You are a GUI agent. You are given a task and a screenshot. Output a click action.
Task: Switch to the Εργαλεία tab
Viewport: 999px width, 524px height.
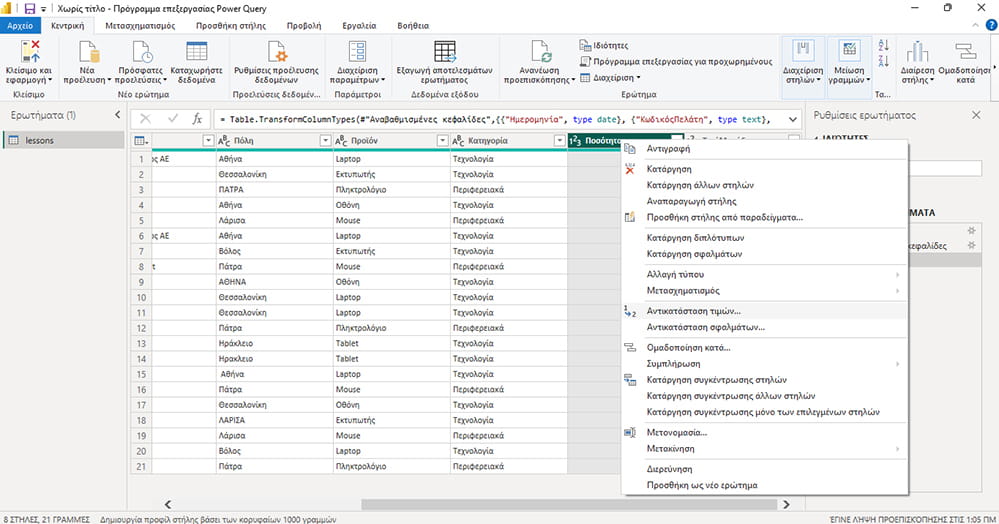359,25
